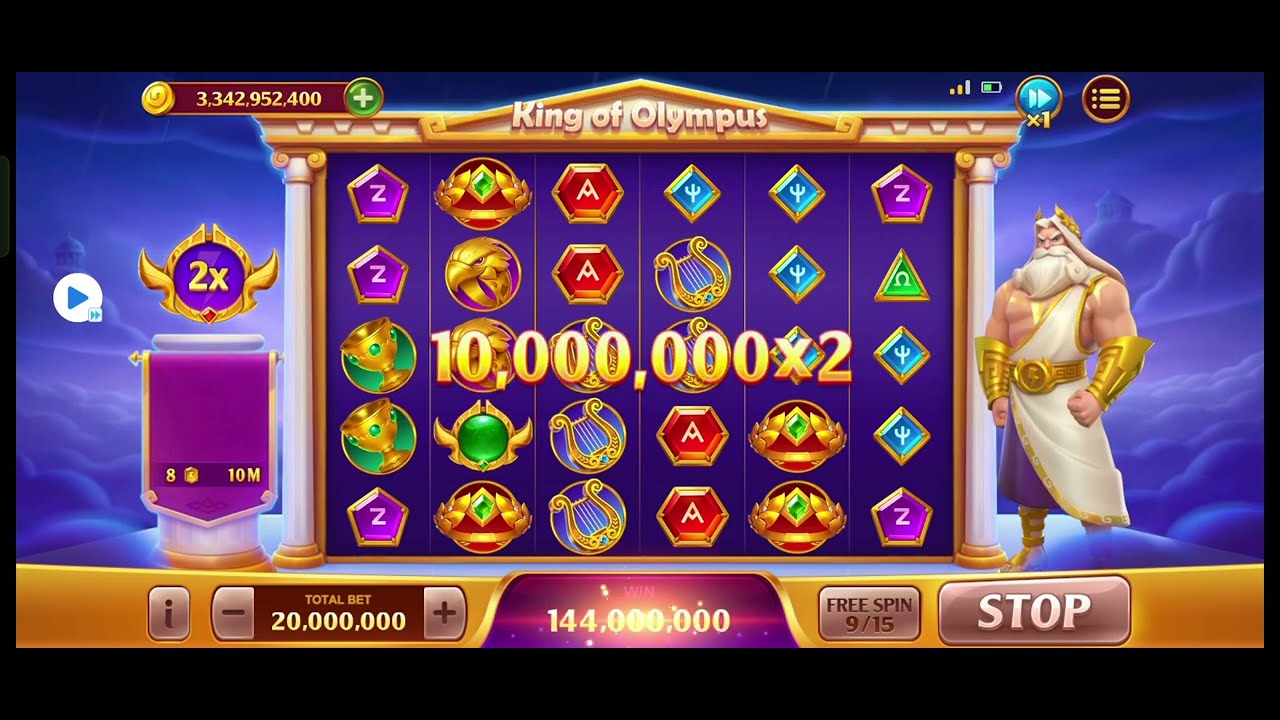This screenshot has width=1280, height=720.
Task: Click the top-left purple Z pentagon symbol
Action: coord(377,194)
